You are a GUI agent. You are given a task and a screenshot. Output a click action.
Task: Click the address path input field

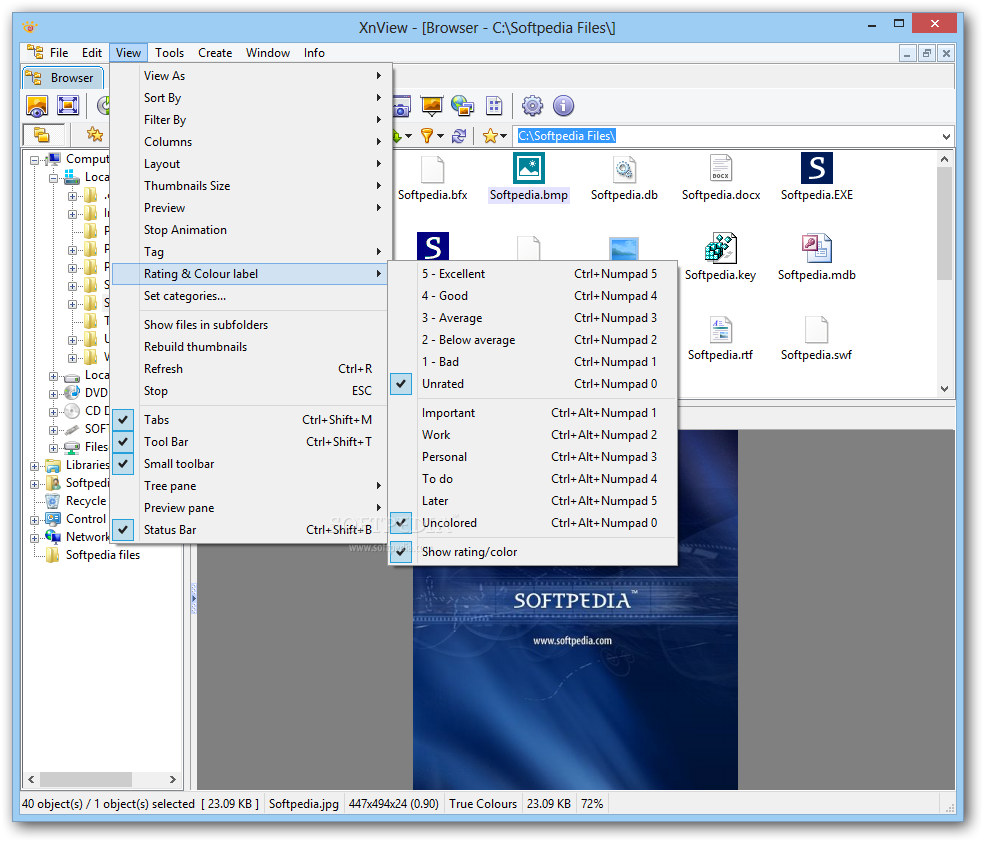(727, 136)
